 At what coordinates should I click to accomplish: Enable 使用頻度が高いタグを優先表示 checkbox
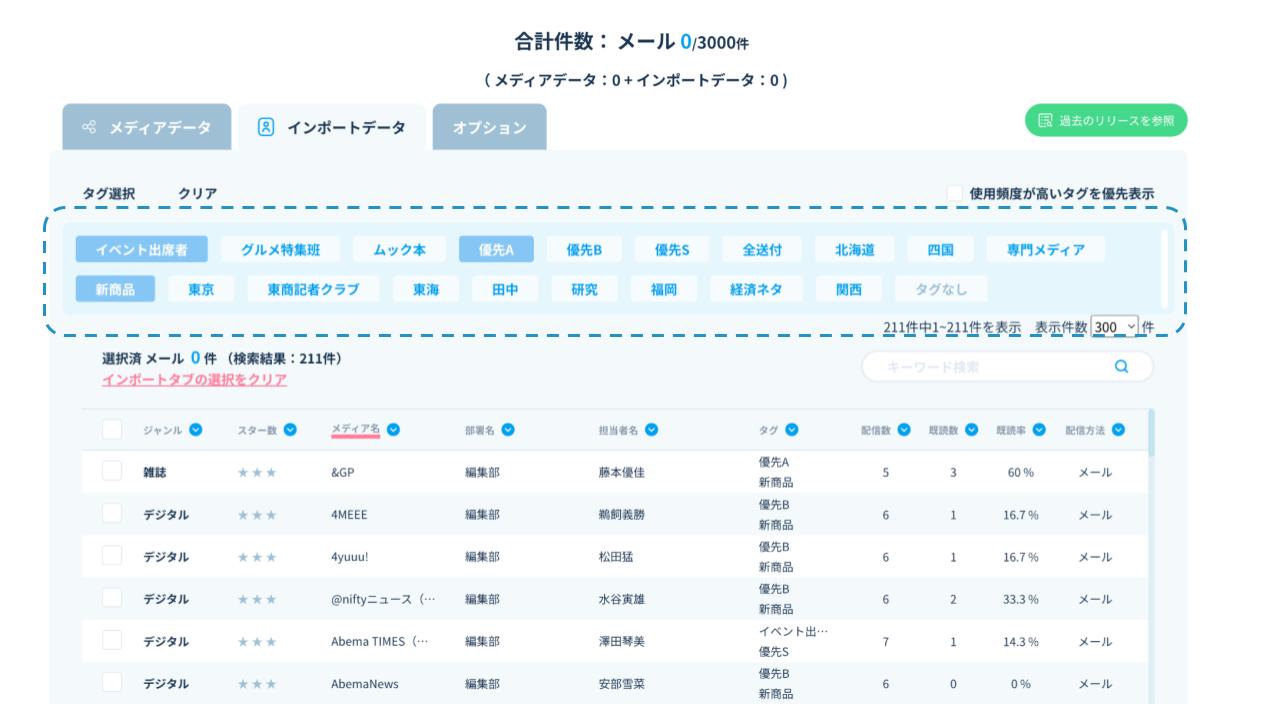pos(955,193)
